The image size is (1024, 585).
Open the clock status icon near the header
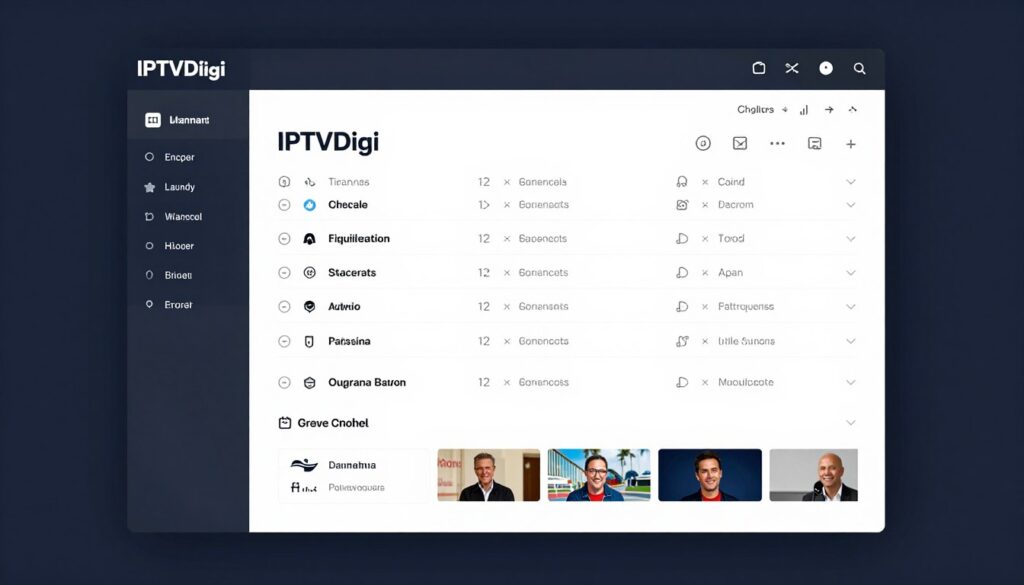(x=703, y=143)
